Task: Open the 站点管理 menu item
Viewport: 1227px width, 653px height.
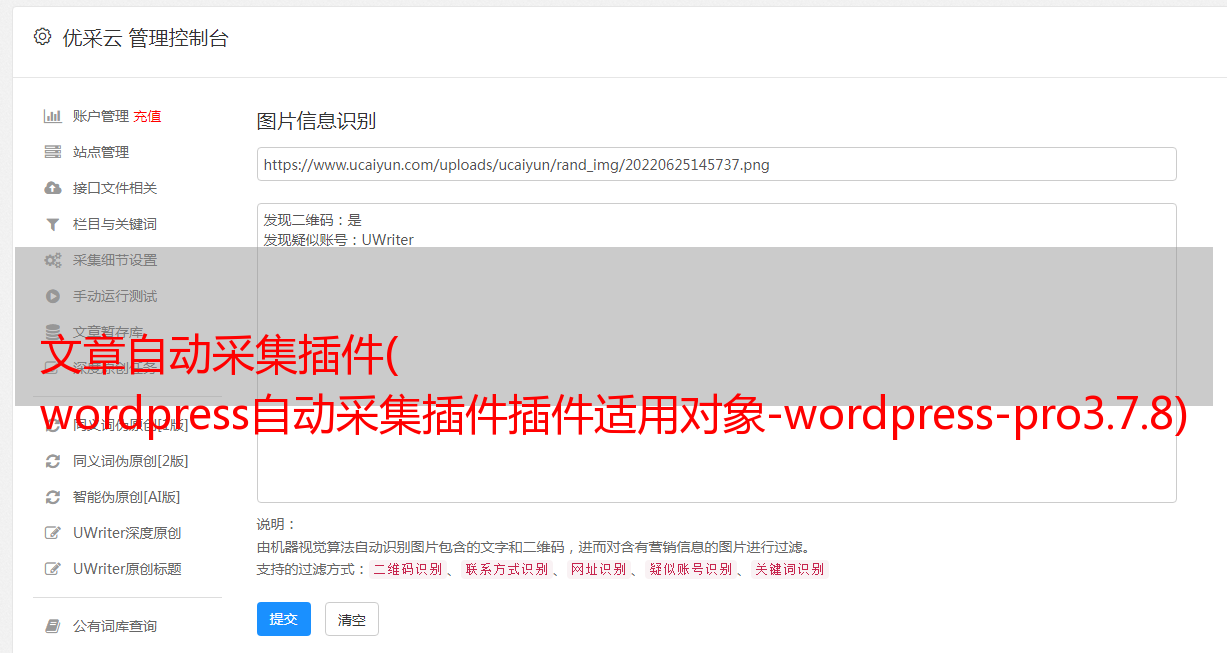Action: (x=101, y=152)
